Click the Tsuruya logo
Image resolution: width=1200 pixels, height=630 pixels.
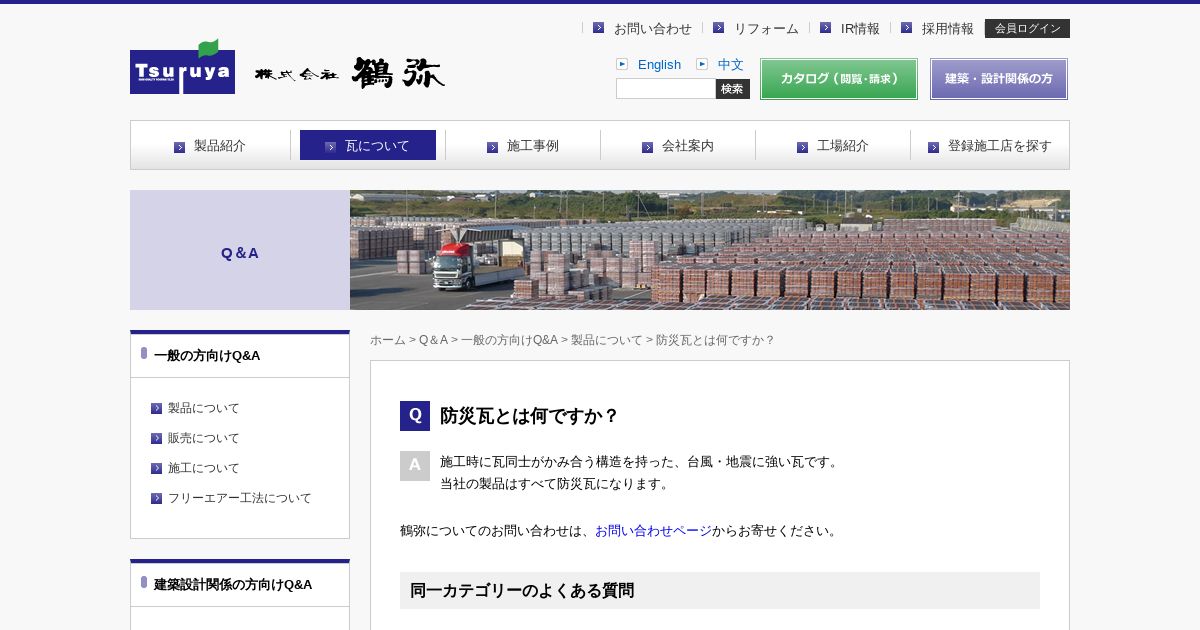[182, 67]
